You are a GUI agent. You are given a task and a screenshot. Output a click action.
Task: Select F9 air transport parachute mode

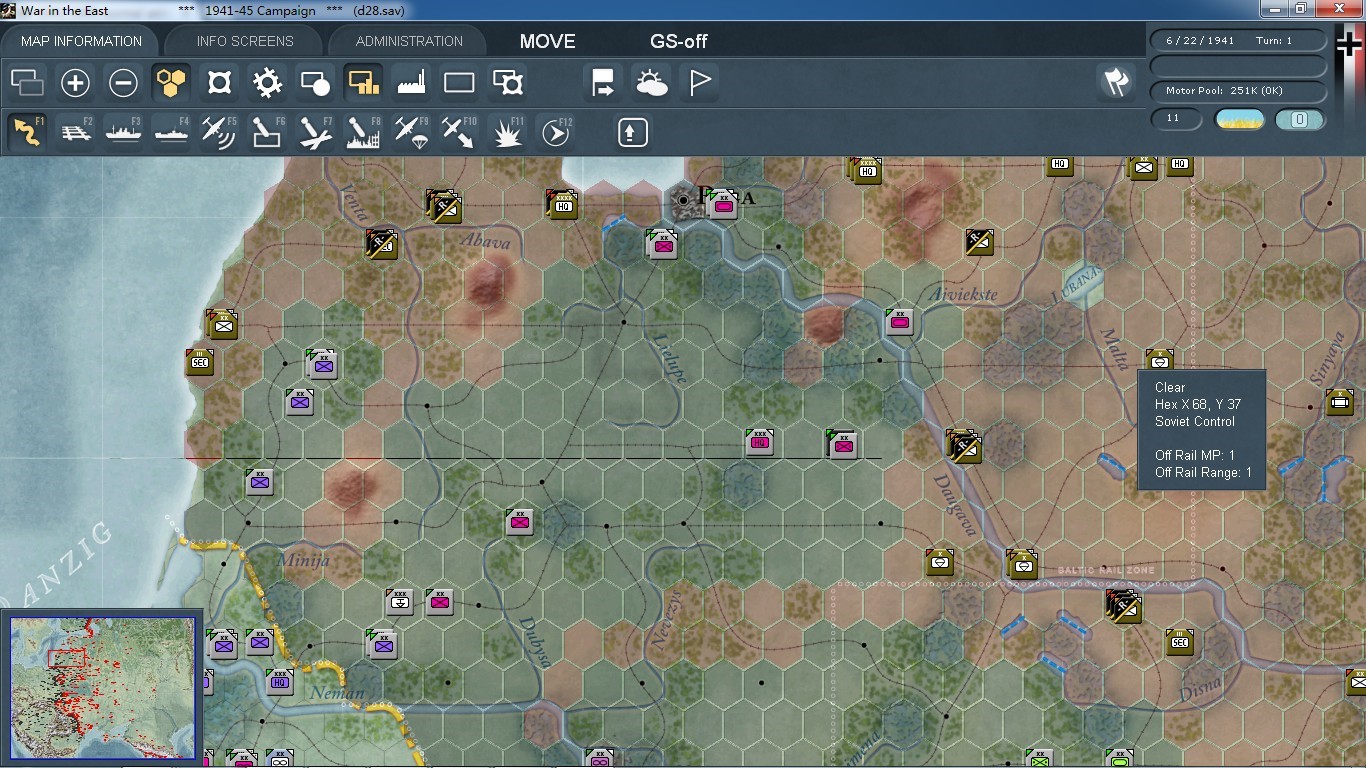pyautogui.click(x=411, y=132)
